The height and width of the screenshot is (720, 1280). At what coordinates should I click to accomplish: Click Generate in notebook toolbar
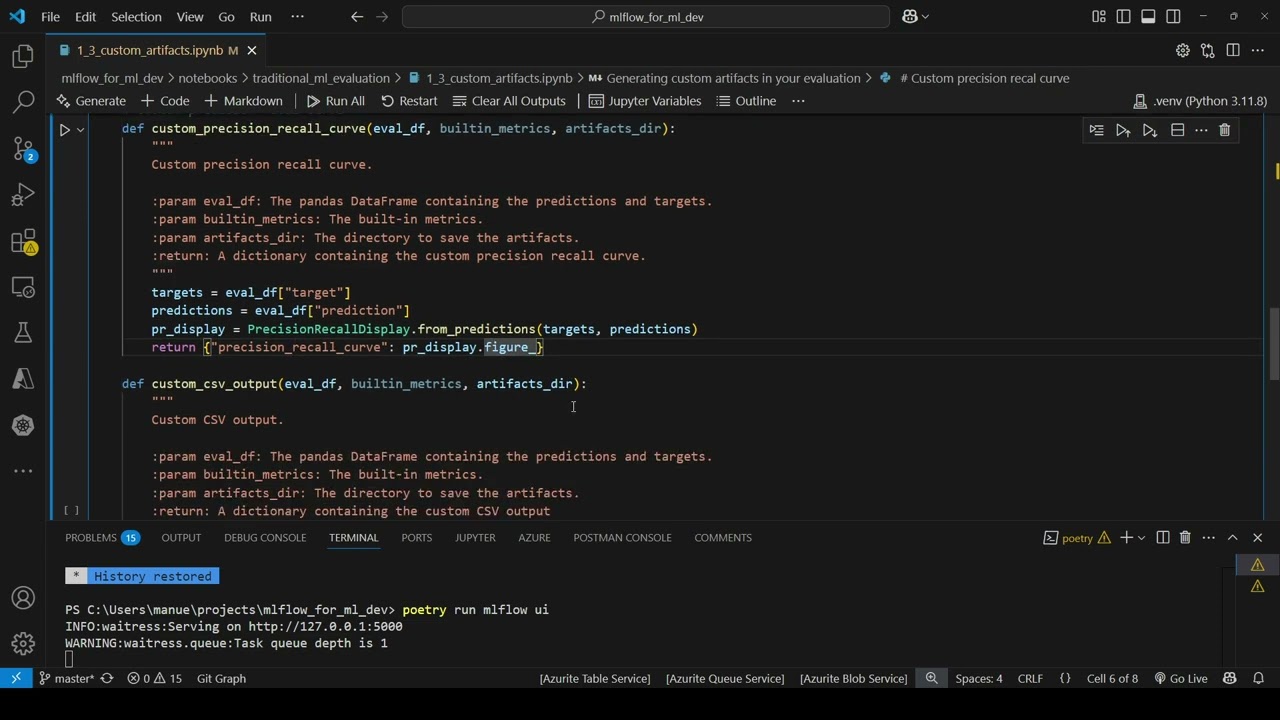(x=90, y=101)
